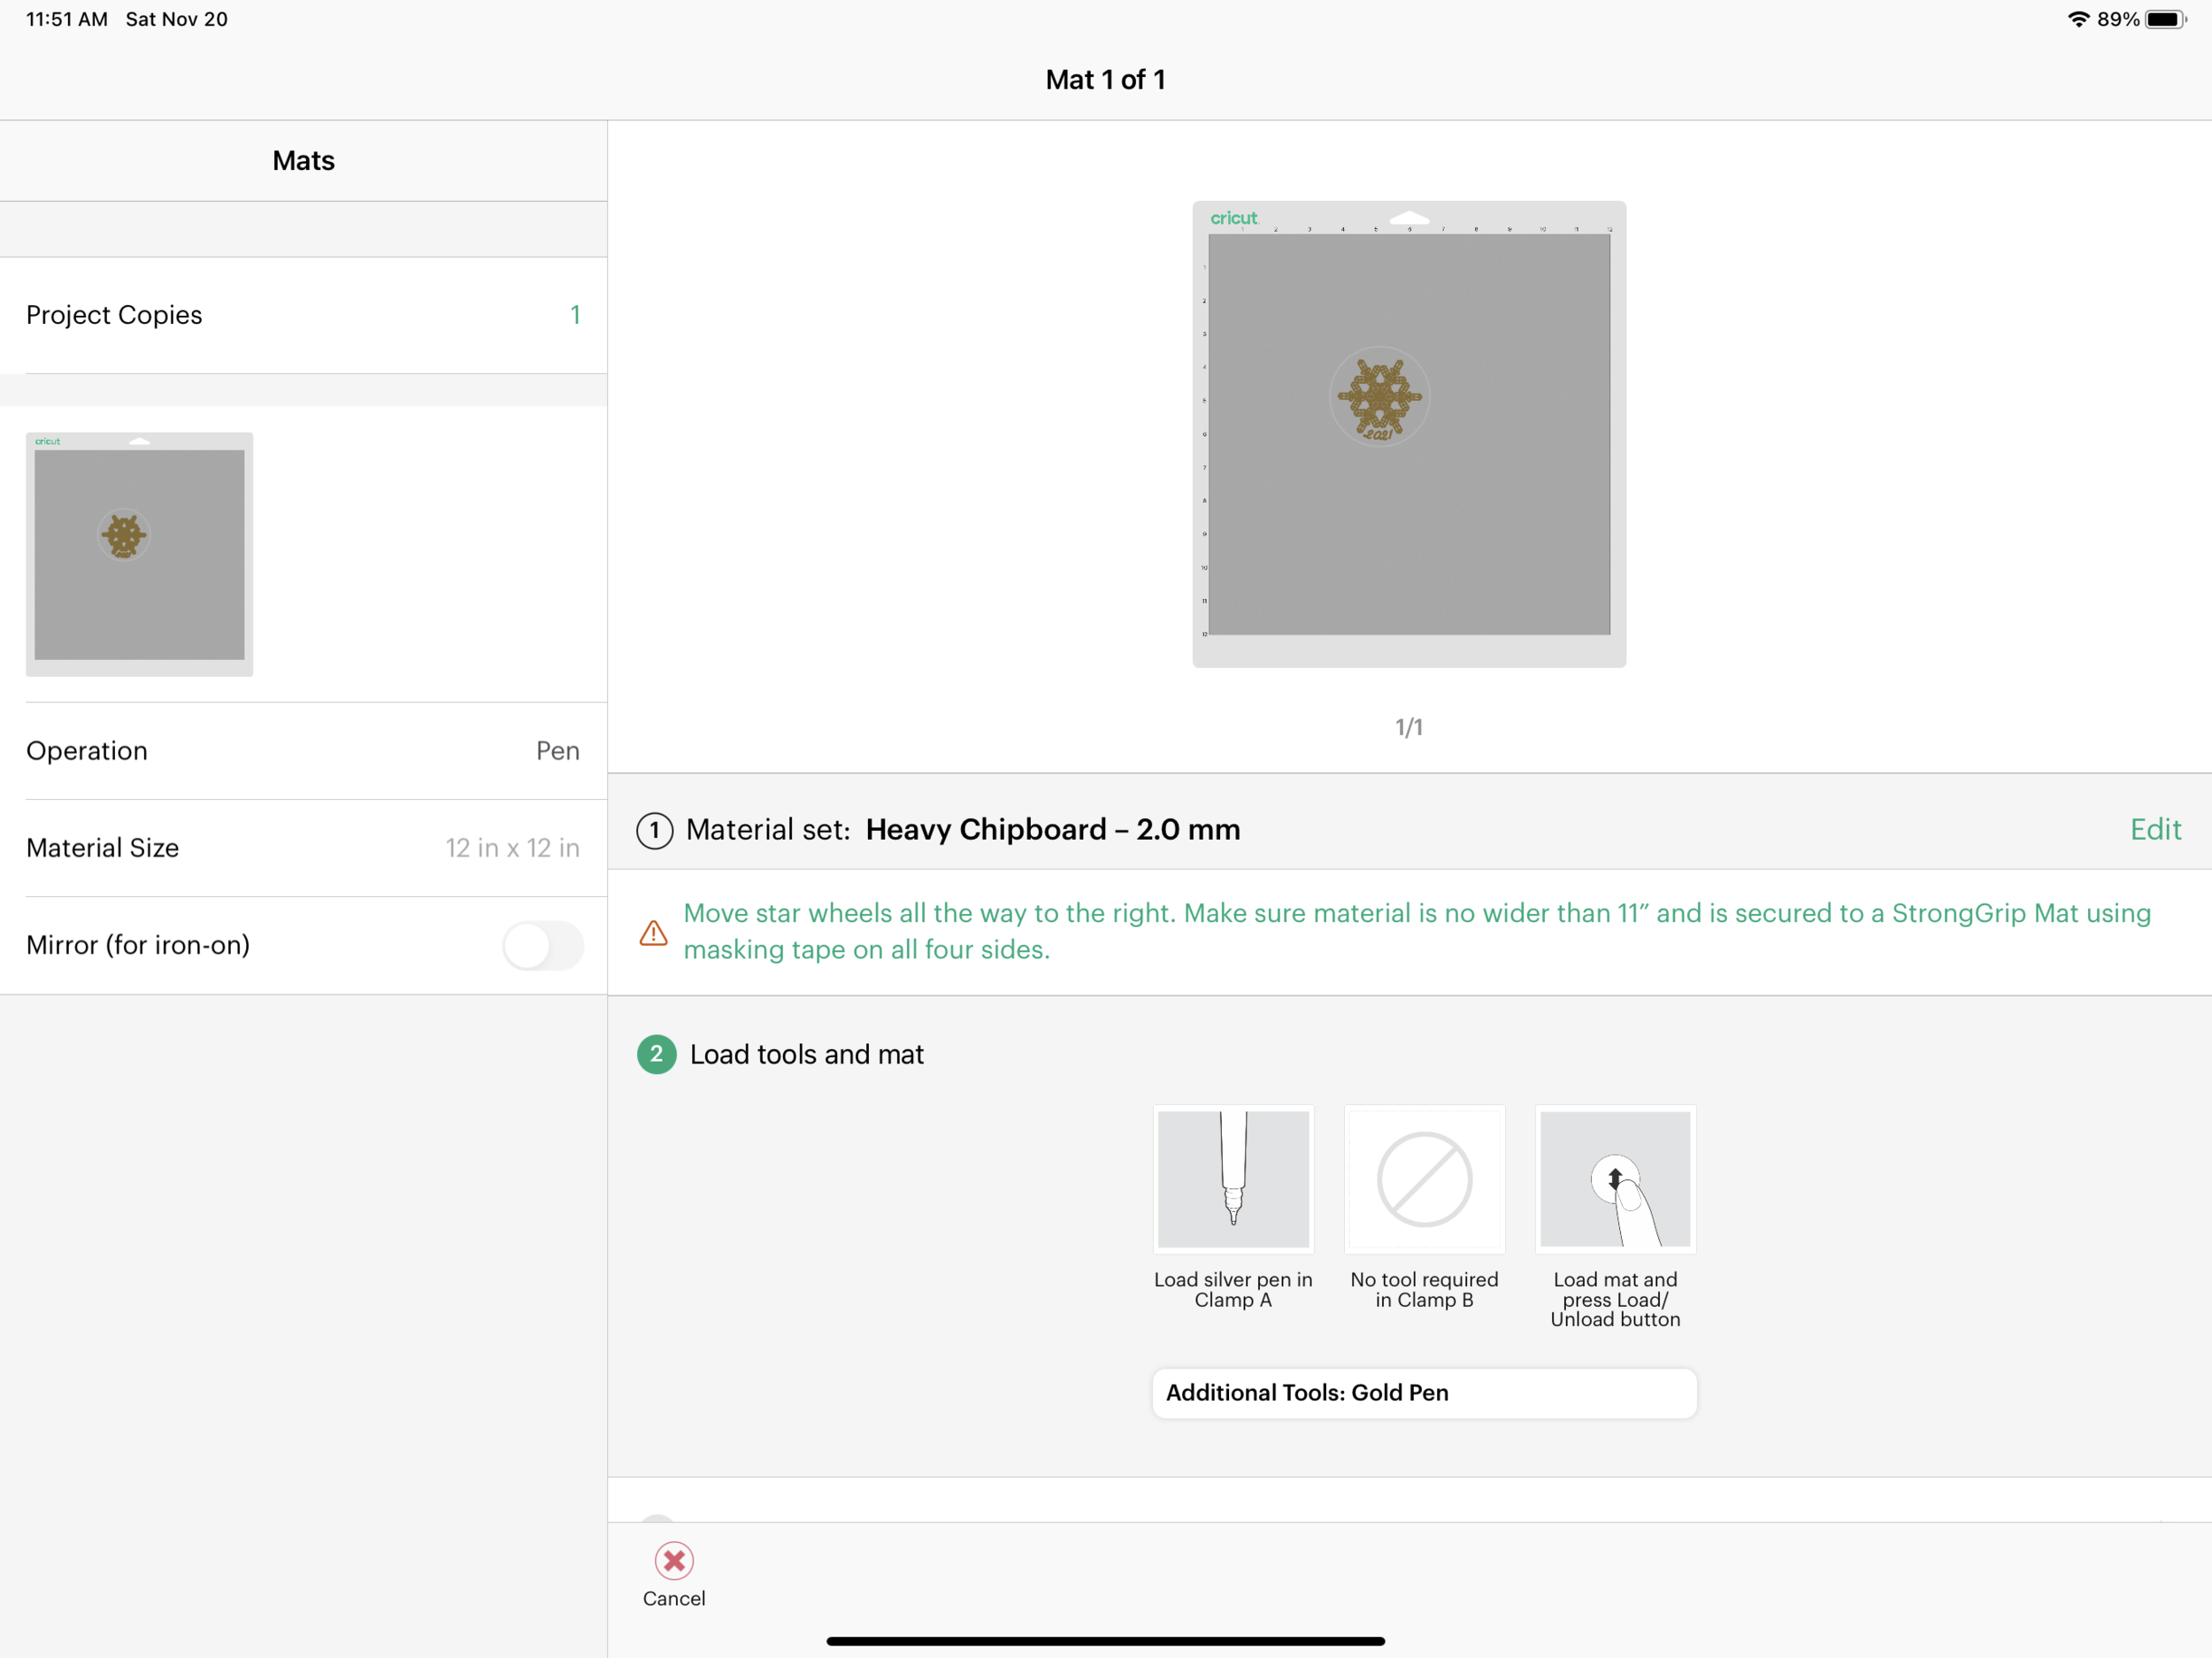Tap the step 1 circle icon
Image resolution: width=2212 pixels, height=1658 pixels.
point(655,830)
